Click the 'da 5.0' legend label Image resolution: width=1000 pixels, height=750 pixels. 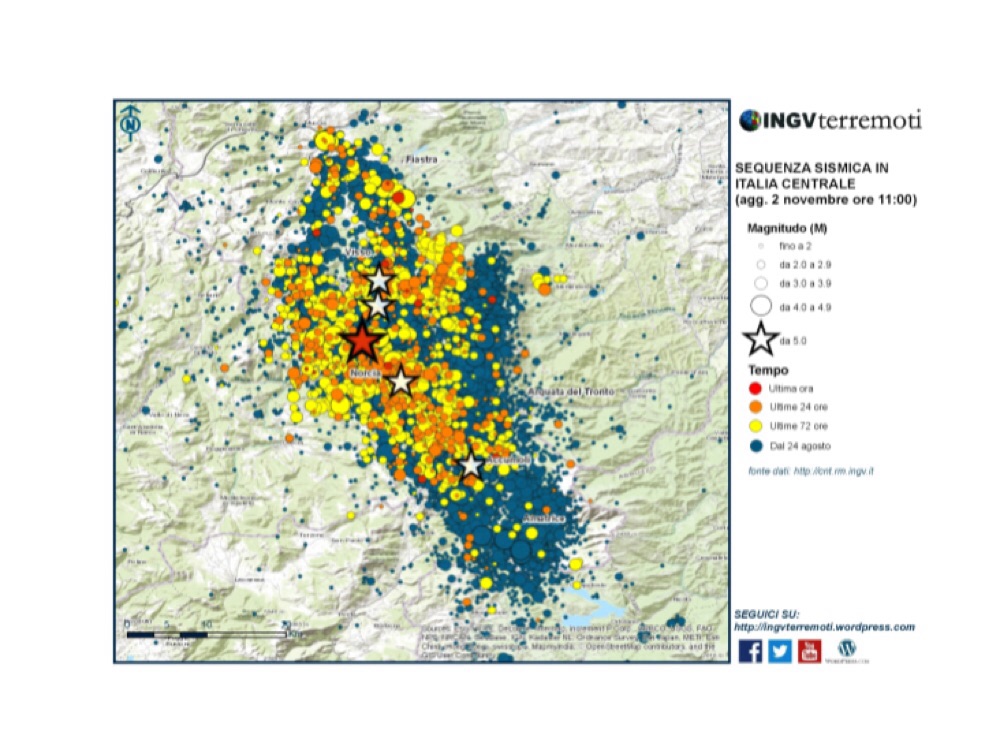[x=793, y=341]
